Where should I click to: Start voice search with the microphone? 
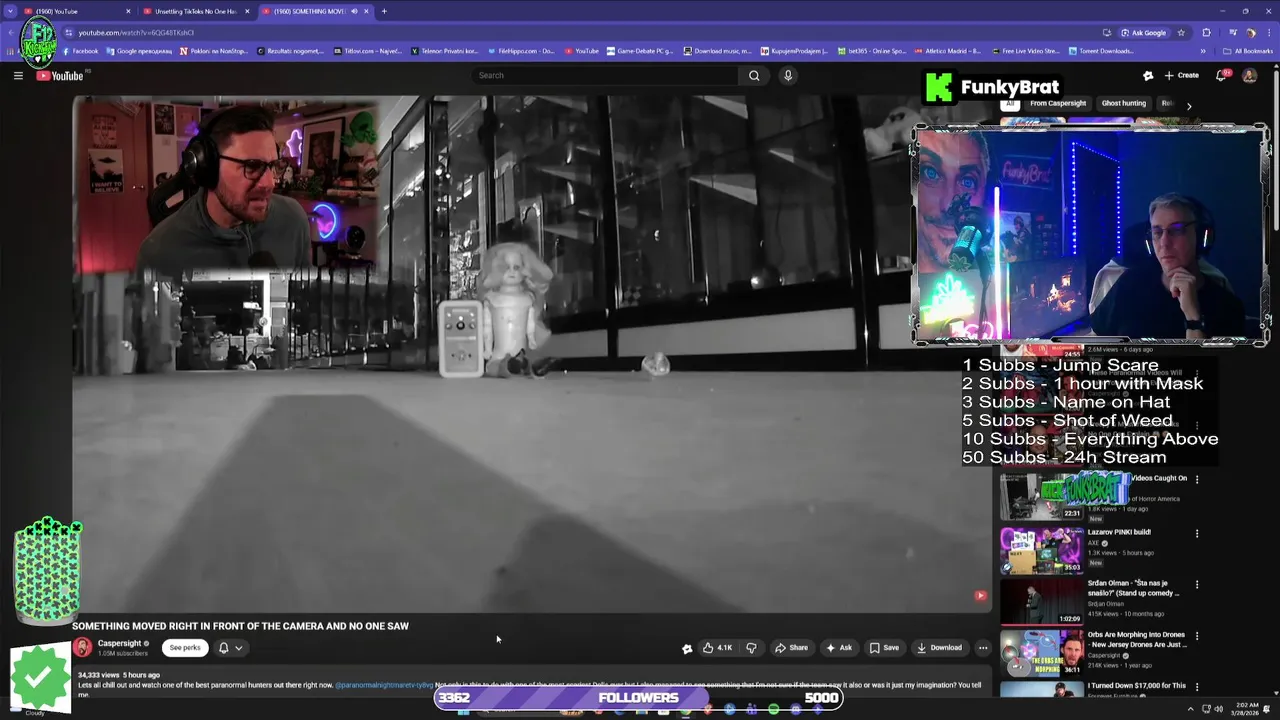(788, 75)
